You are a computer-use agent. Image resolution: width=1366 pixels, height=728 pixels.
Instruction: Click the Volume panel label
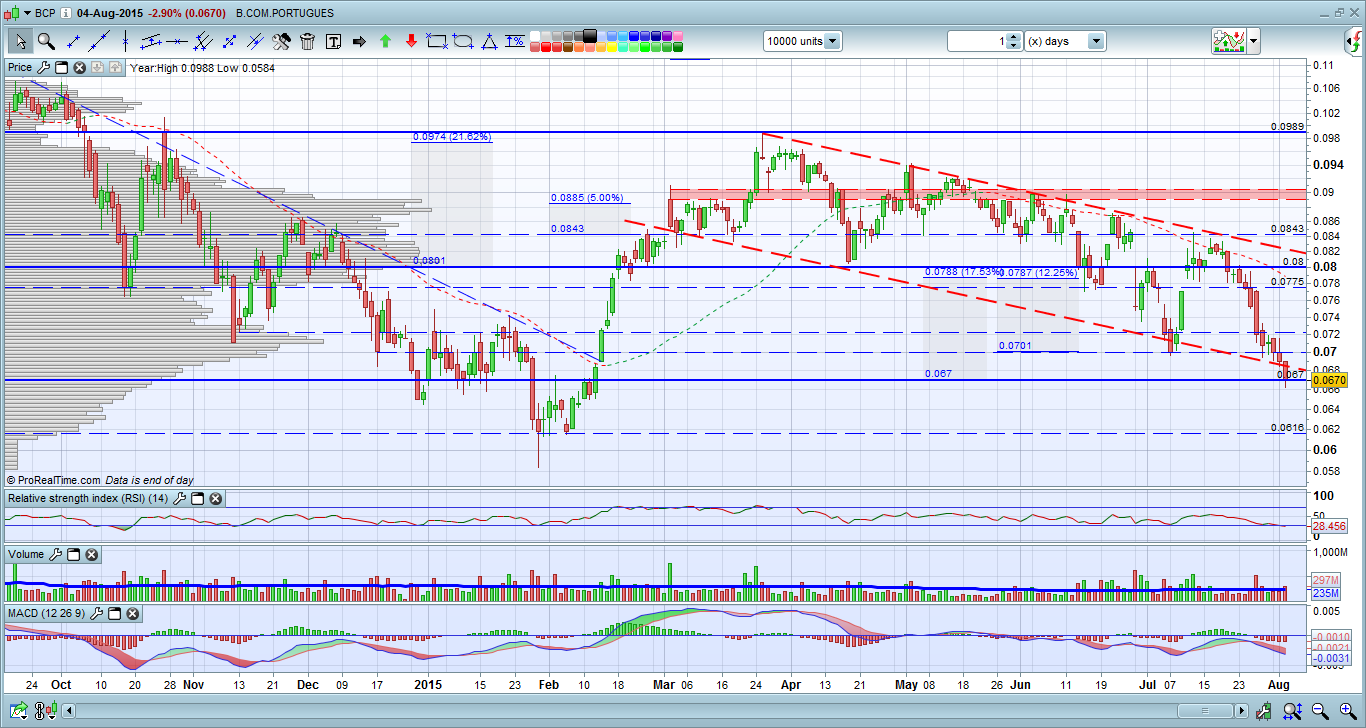point(26,554)
